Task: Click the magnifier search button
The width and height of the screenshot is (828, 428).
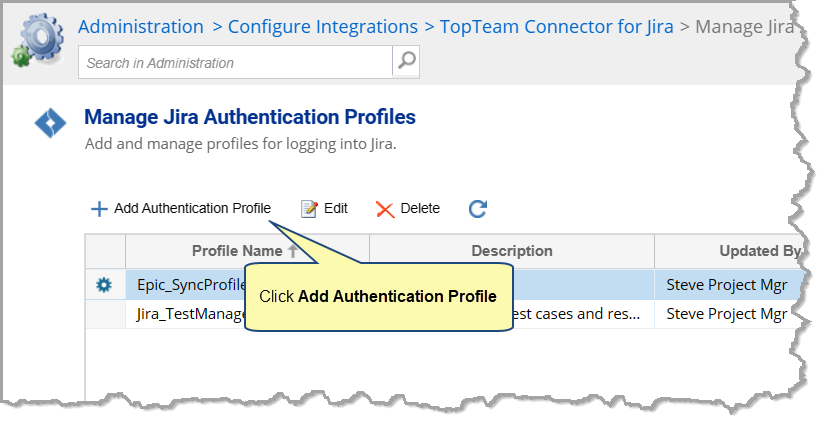Action: point(406,62)
